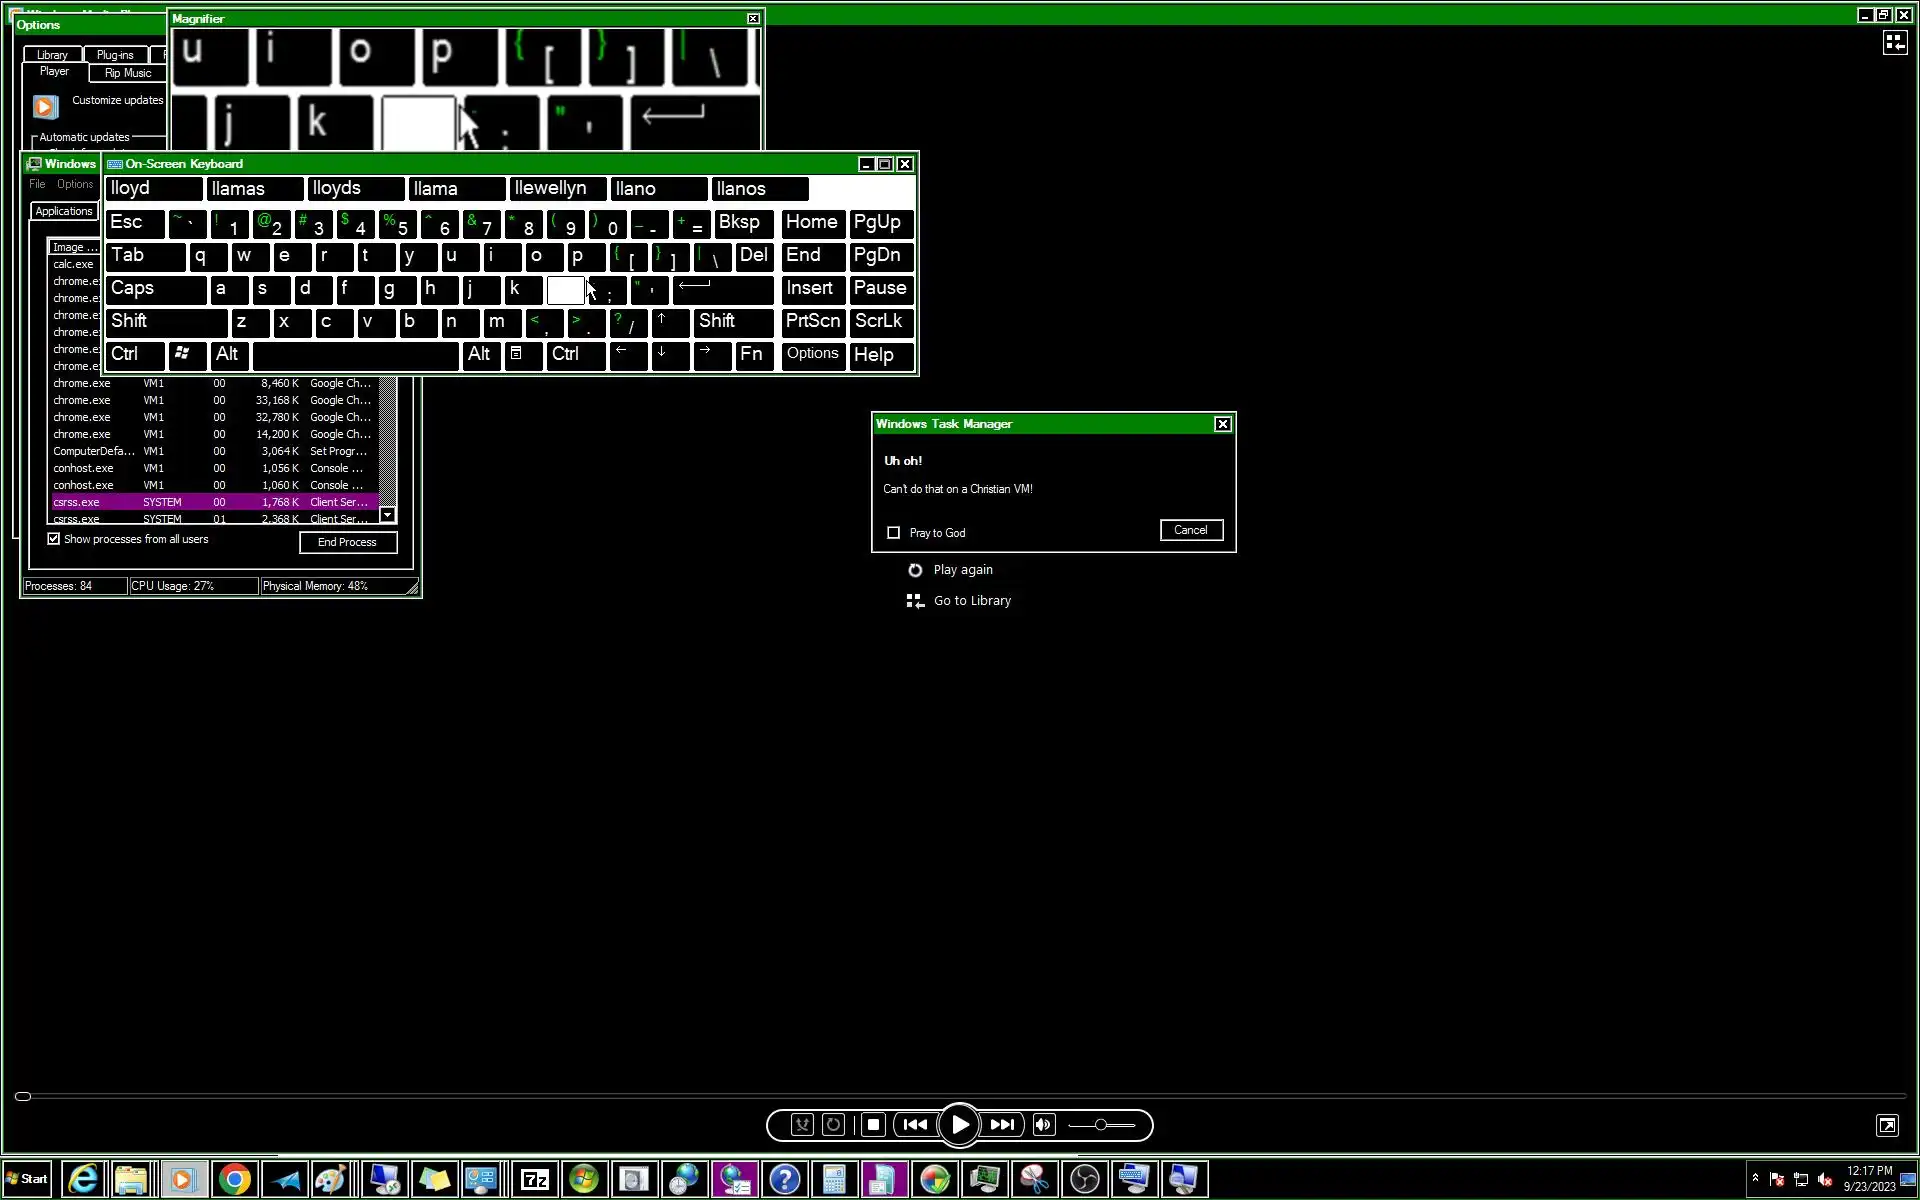This screenshot has height=1200, width=1920.
Task: Switch to Library view icon top-right
Action: pos(1894,42)
